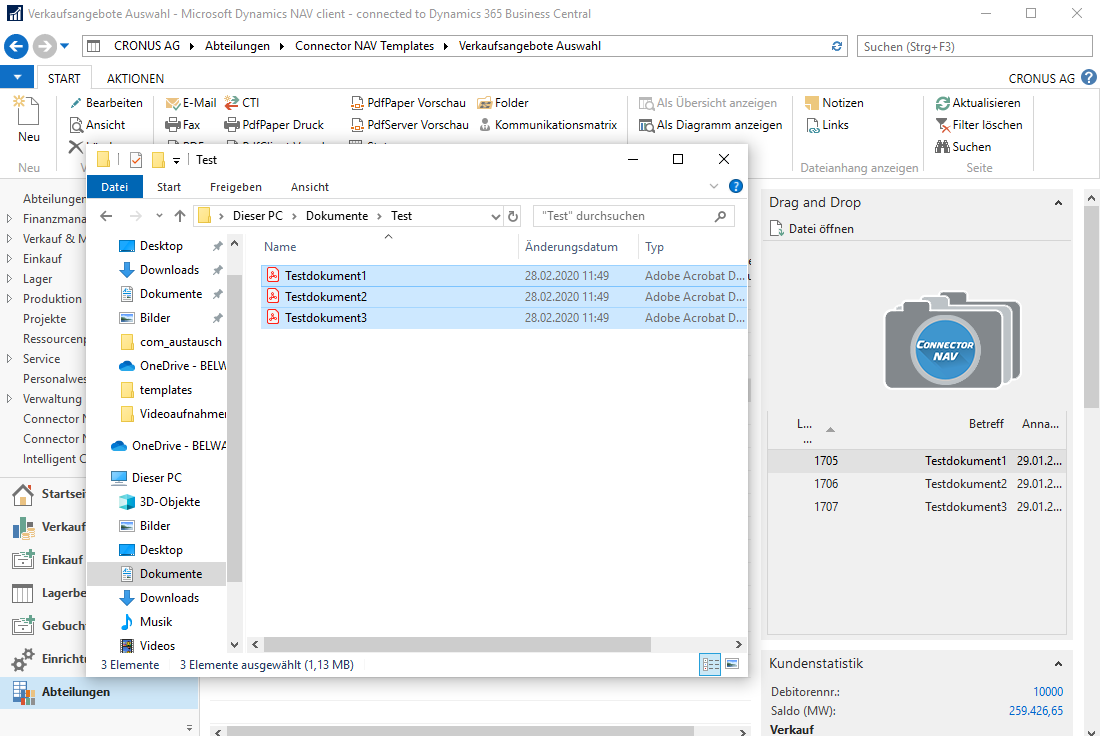The height and width of the screenshot is (736, 1100).
Task: Send via E-Mail ribbon button
Action: click(191, 103)
